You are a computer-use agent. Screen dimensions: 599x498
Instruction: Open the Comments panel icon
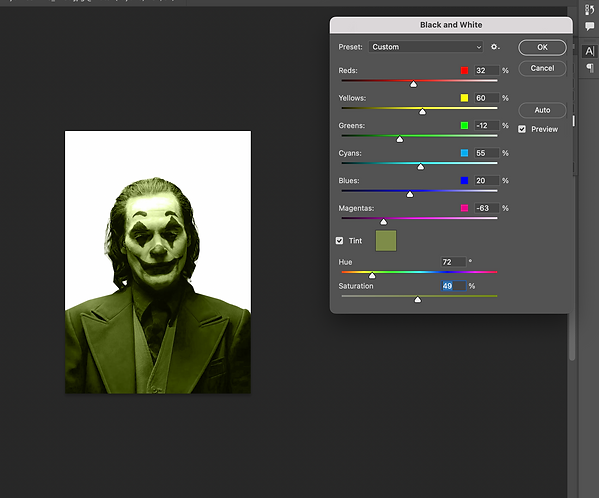coord(589,26)
